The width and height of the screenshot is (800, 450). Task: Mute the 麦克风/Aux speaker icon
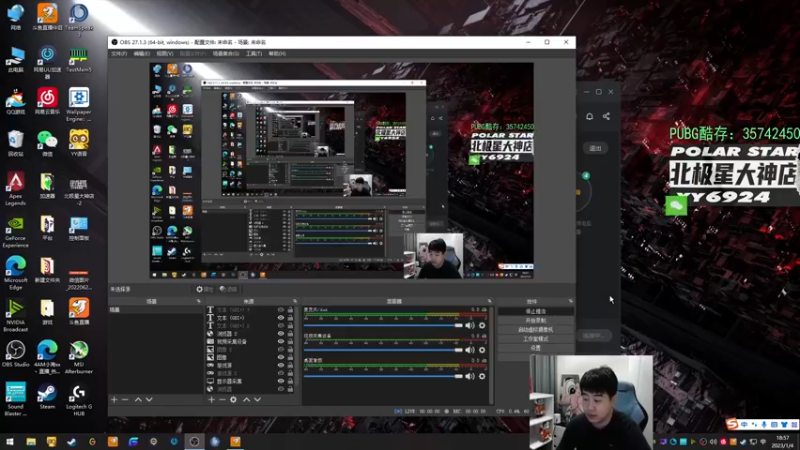[470, 325]
